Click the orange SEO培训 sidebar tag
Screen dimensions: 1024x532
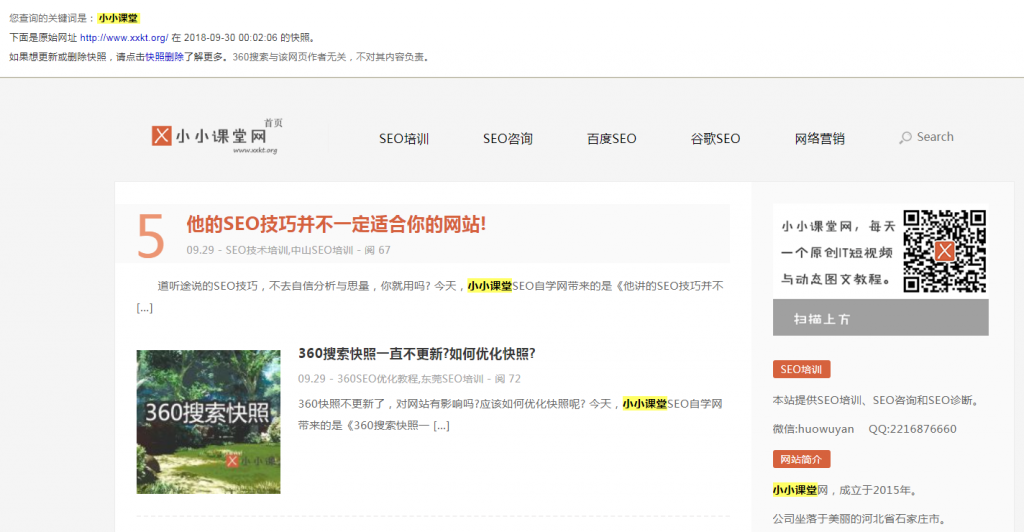(x=801, y=369)
